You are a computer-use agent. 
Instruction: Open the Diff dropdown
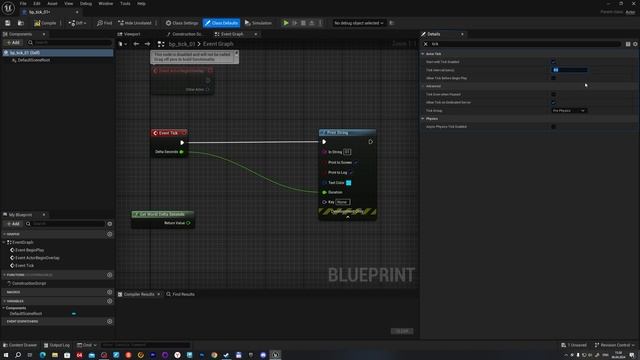[x=77, y=23]
